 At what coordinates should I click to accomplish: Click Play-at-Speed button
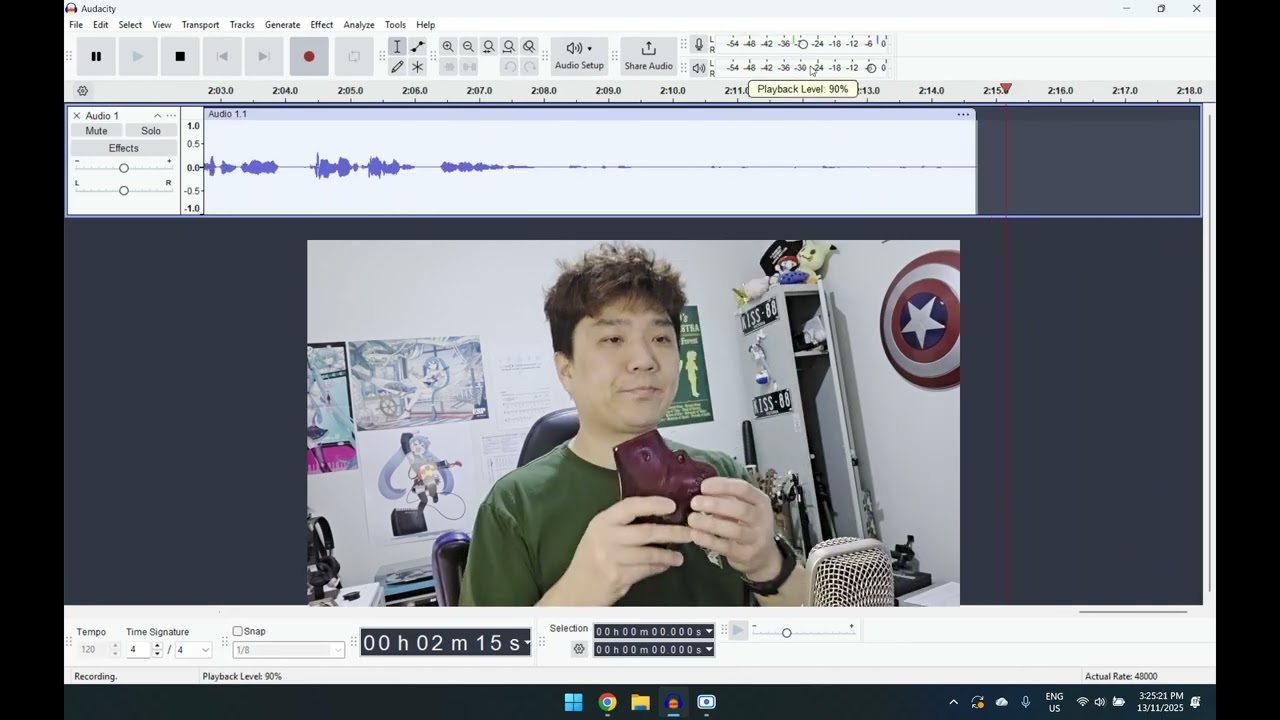coord(738,631)
